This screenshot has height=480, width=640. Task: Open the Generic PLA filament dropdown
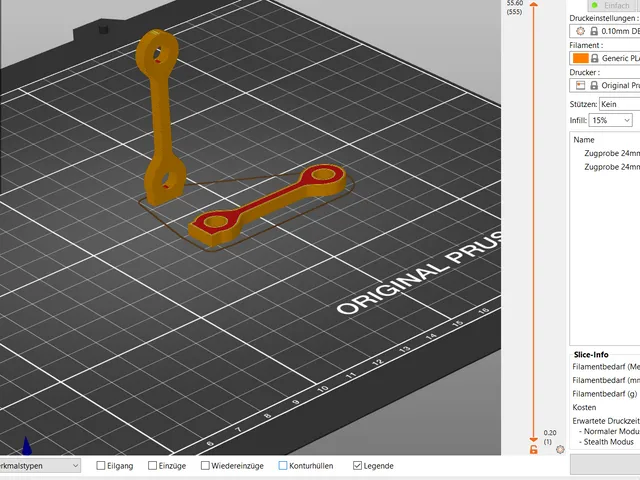pos(604,58)
